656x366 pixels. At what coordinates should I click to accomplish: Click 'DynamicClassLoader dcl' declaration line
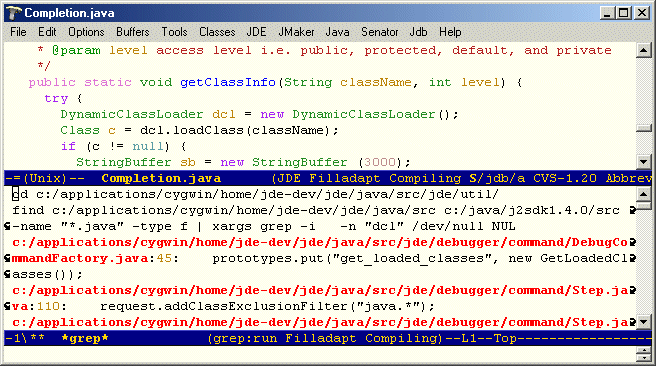[x=259, y=115]
